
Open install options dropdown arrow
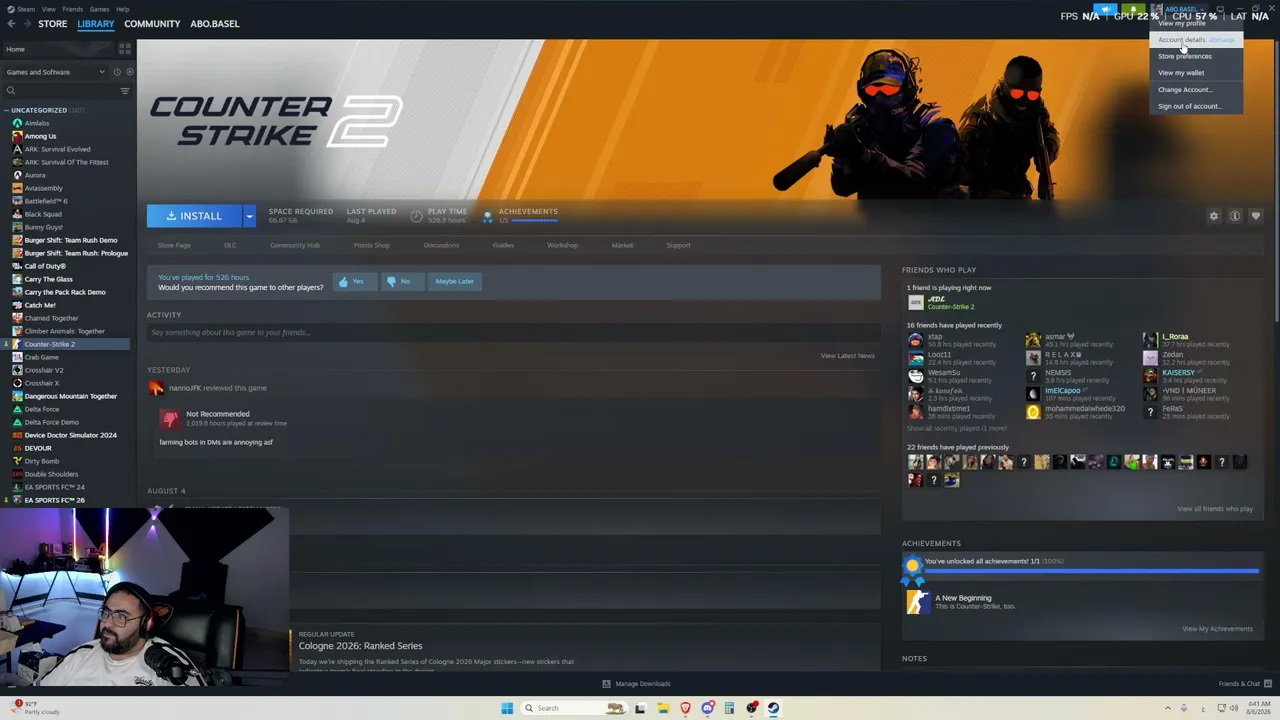coord(249,216)
